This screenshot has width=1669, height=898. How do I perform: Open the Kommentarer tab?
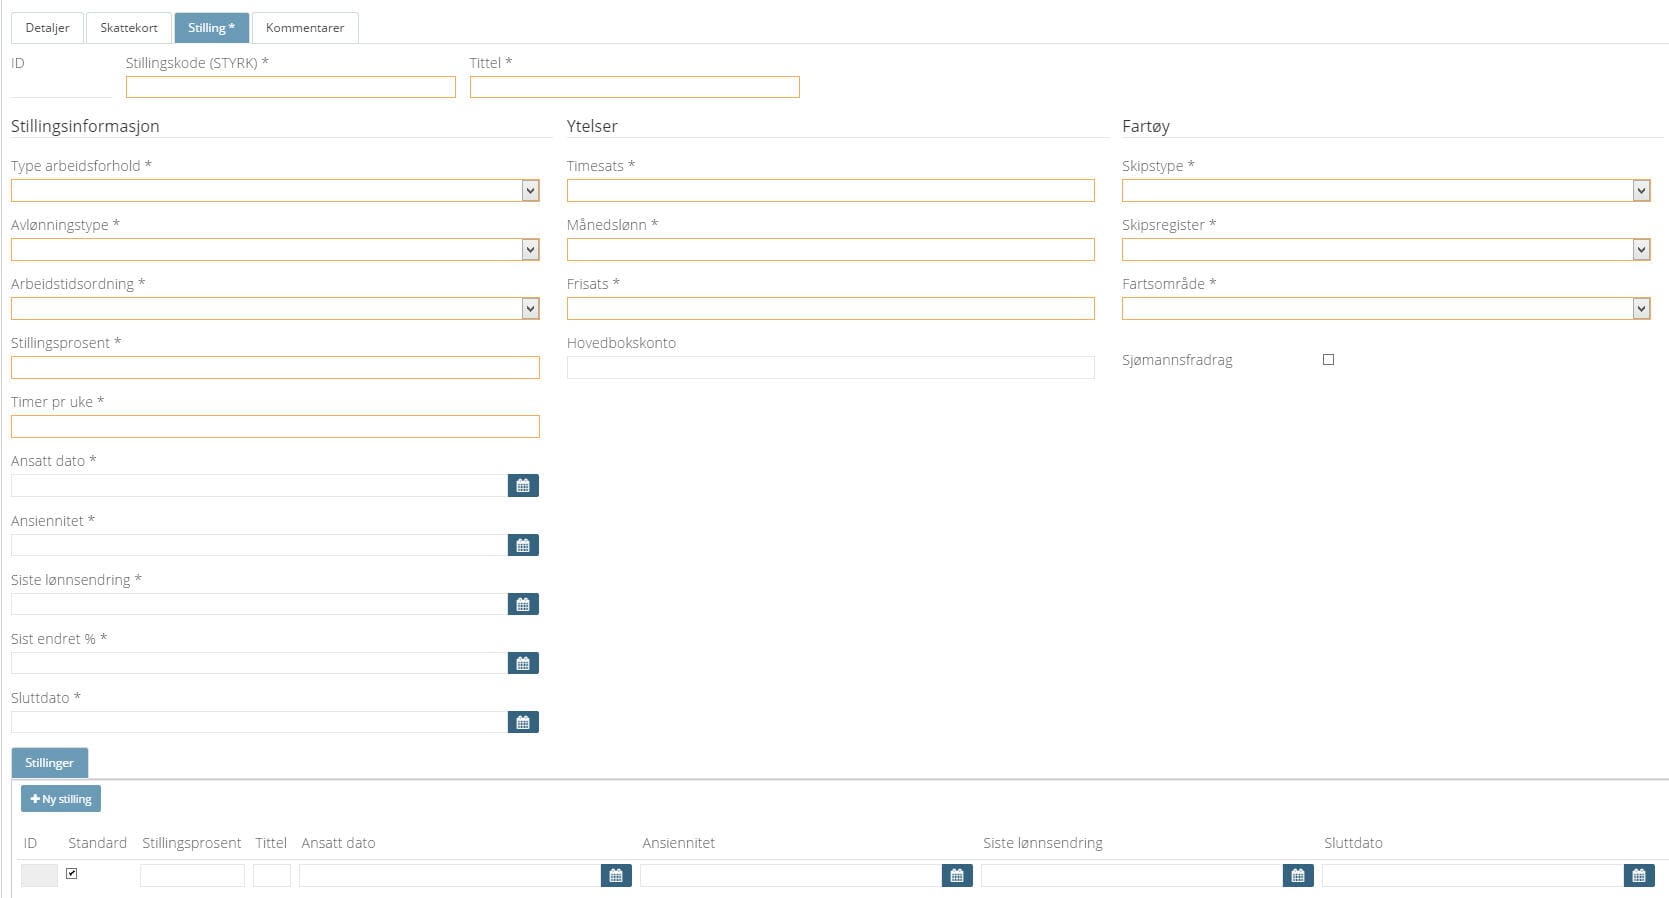click(305, 28)
